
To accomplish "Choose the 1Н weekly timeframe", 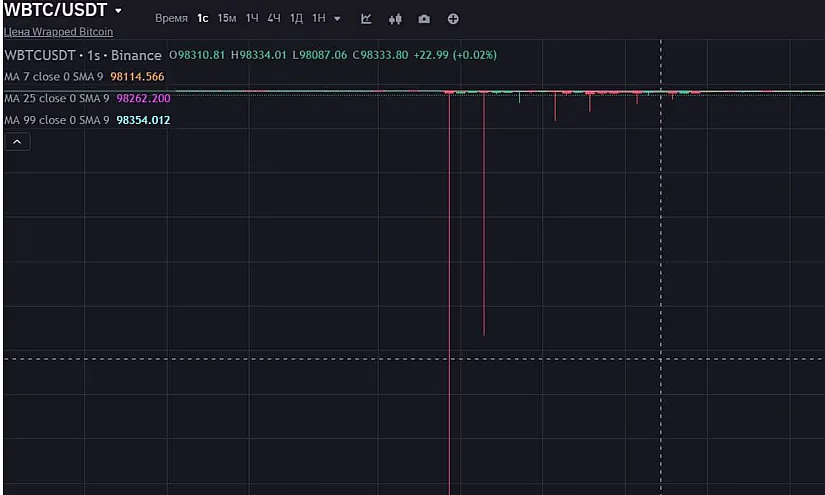I will (318, 19).
